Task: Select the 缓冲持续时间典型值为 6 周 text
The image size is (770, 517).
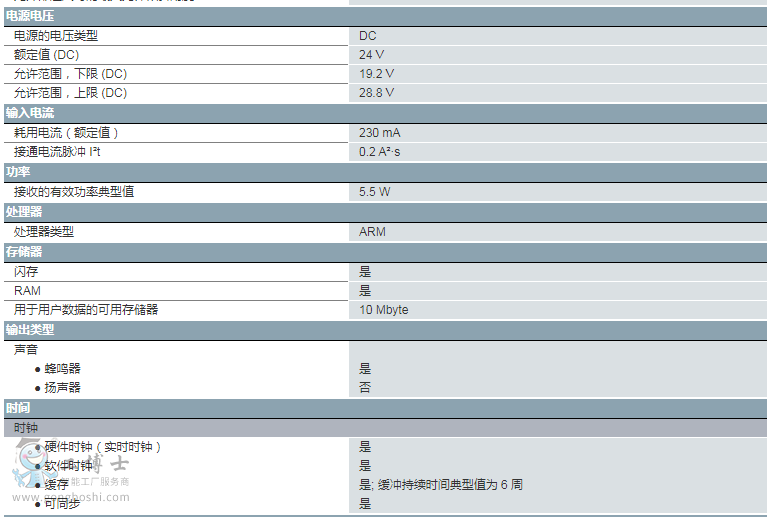Action: pyautogui.click(x=450, y=485)
